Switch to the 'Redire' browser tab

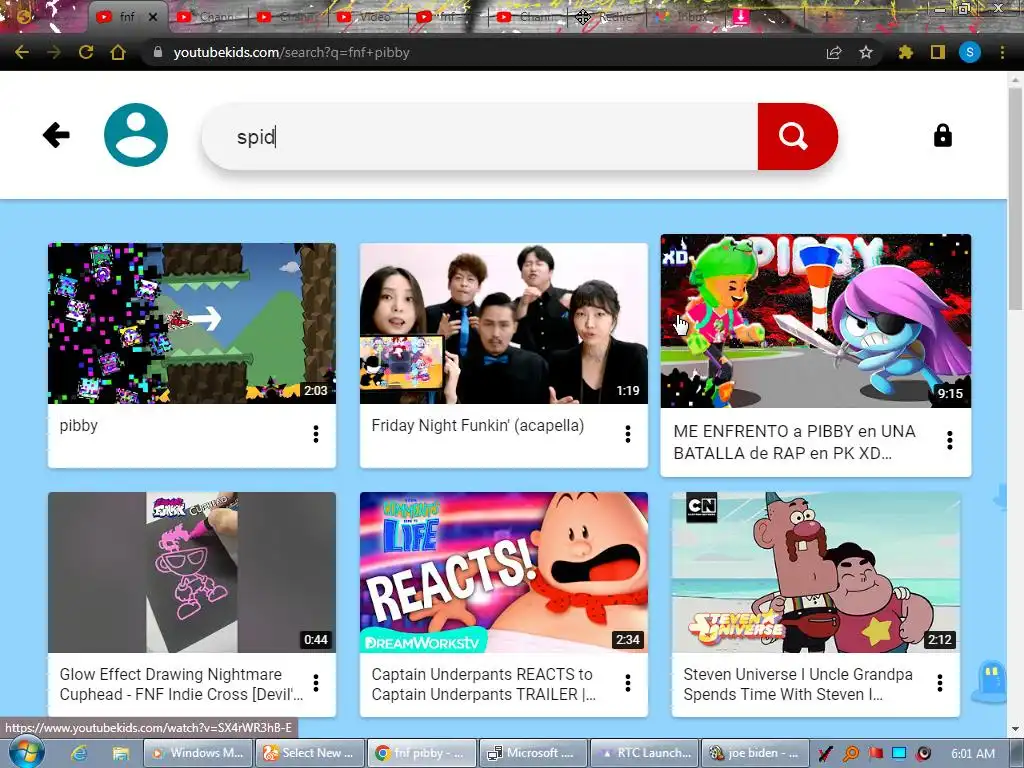point(607,17)
